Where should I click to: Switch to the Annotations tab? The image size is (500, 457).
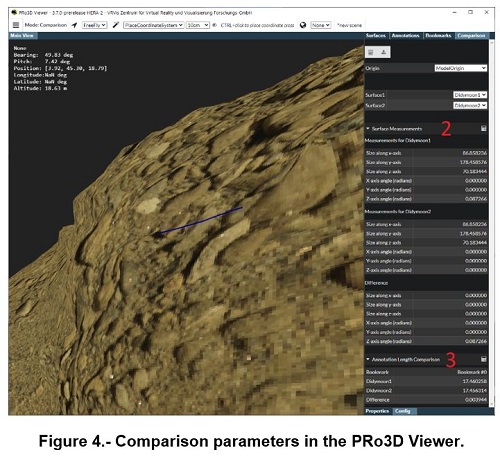[x=406, y=35]
